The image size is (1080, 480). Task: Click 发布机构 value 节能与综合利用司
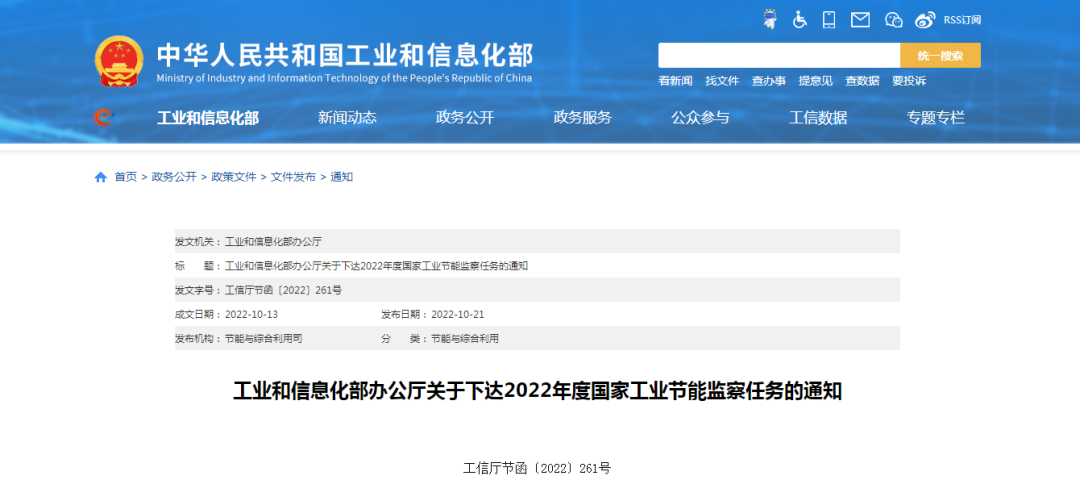click(263, 338)
